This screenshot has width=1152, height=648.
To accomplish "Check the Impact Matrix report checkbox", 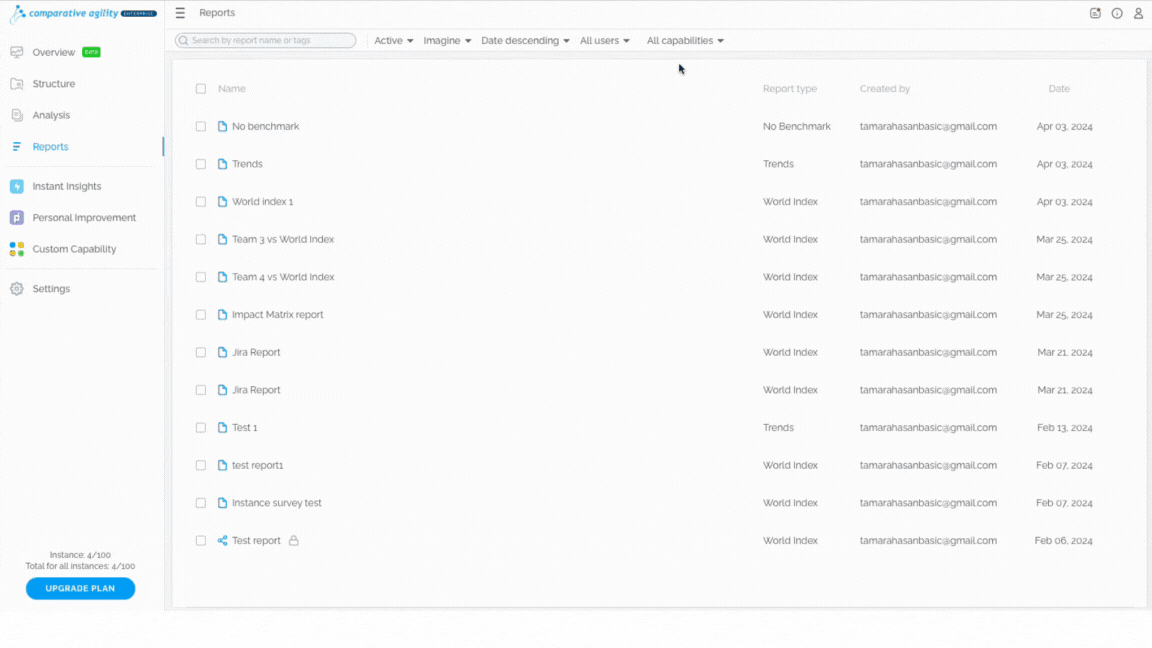I will [201, 314].
